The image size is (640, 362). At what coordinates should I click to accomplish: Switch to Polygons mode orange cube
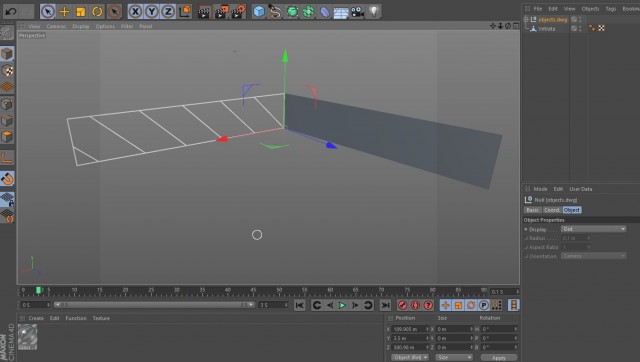click(x=7, y=137)
